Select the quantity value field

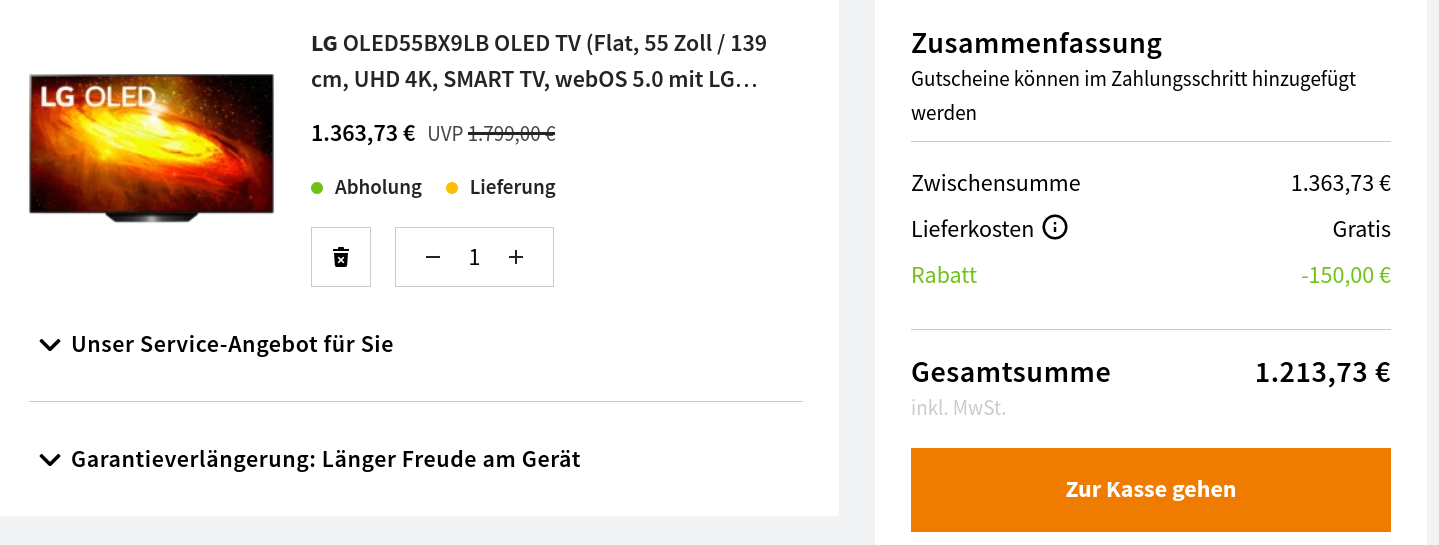click(474, 257)
